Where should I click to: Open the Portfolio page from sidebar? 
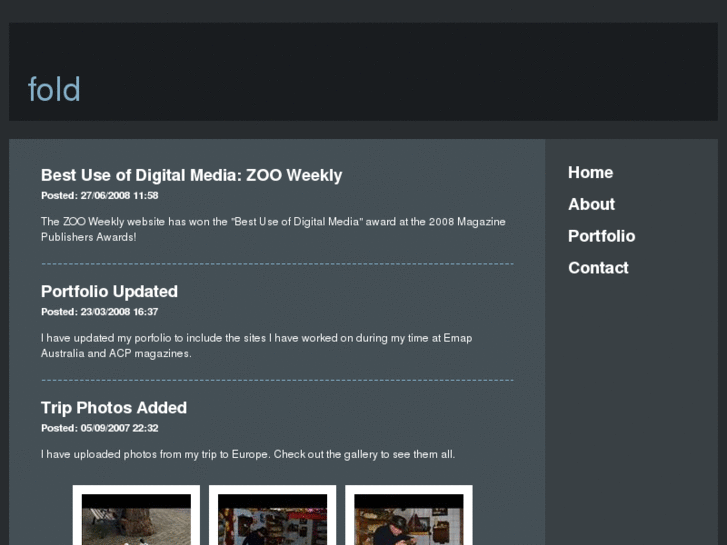601,236
